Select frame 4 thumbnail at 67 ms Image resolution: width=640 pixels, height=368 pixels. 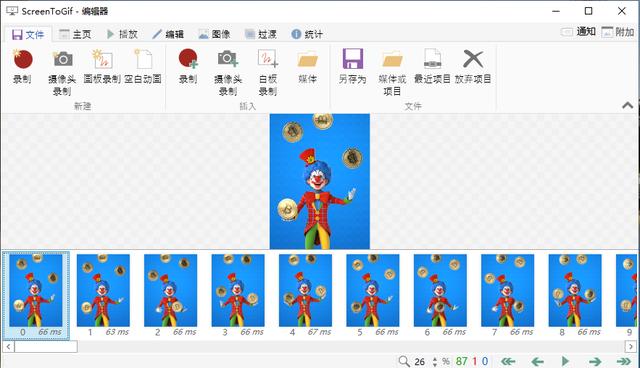305,295
